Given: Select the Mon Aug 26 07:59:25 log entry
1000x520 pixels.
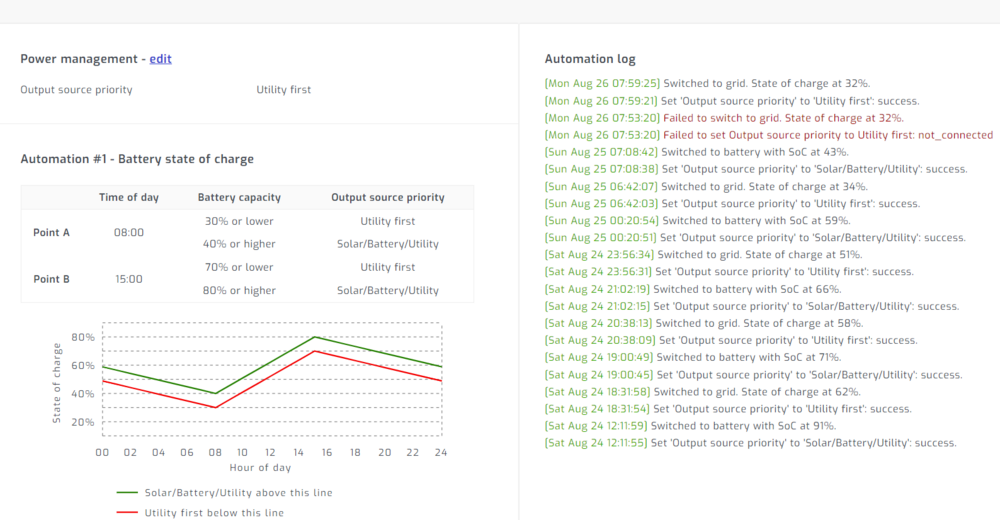Looking at the screenshot, I should tap(706, 84).
